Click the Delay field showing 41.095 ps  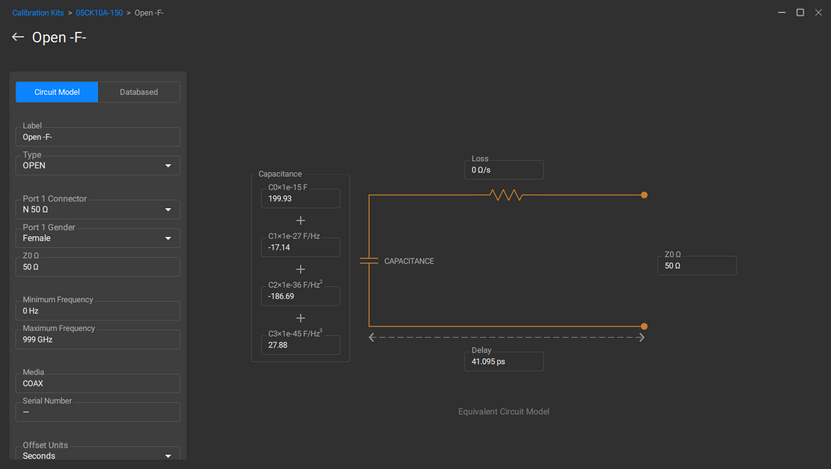pos(504,361)
